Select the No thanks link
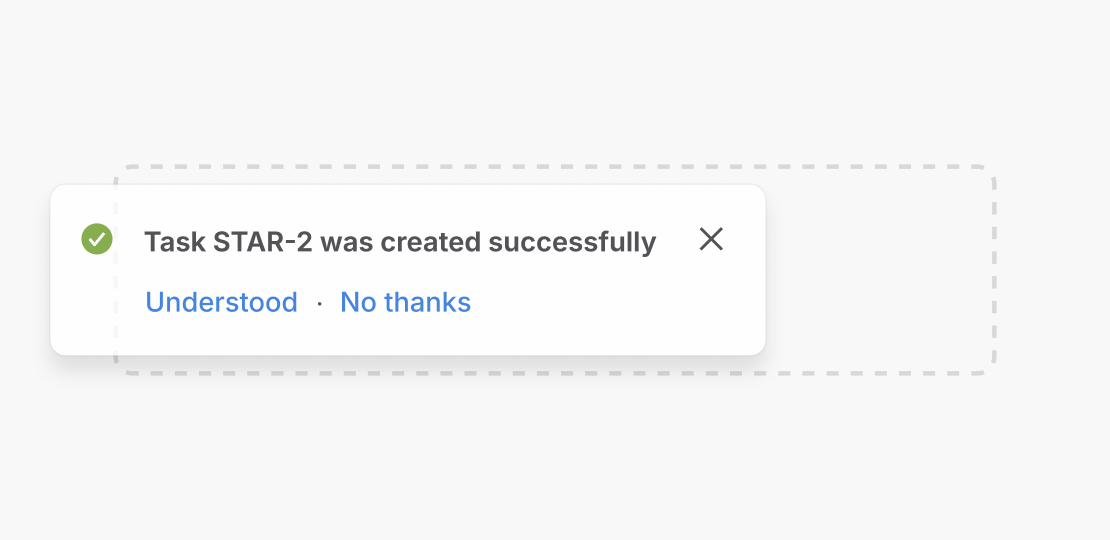 [405, 302]
